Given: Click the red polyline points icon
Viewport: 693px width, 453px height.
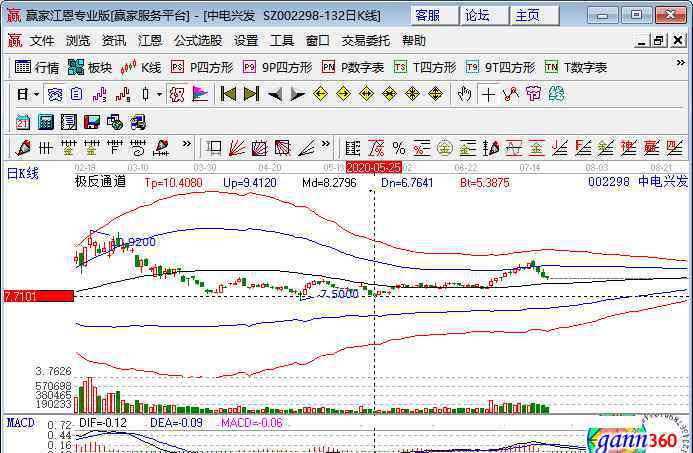Looking at the screenshot, I should tap(511, 94).
